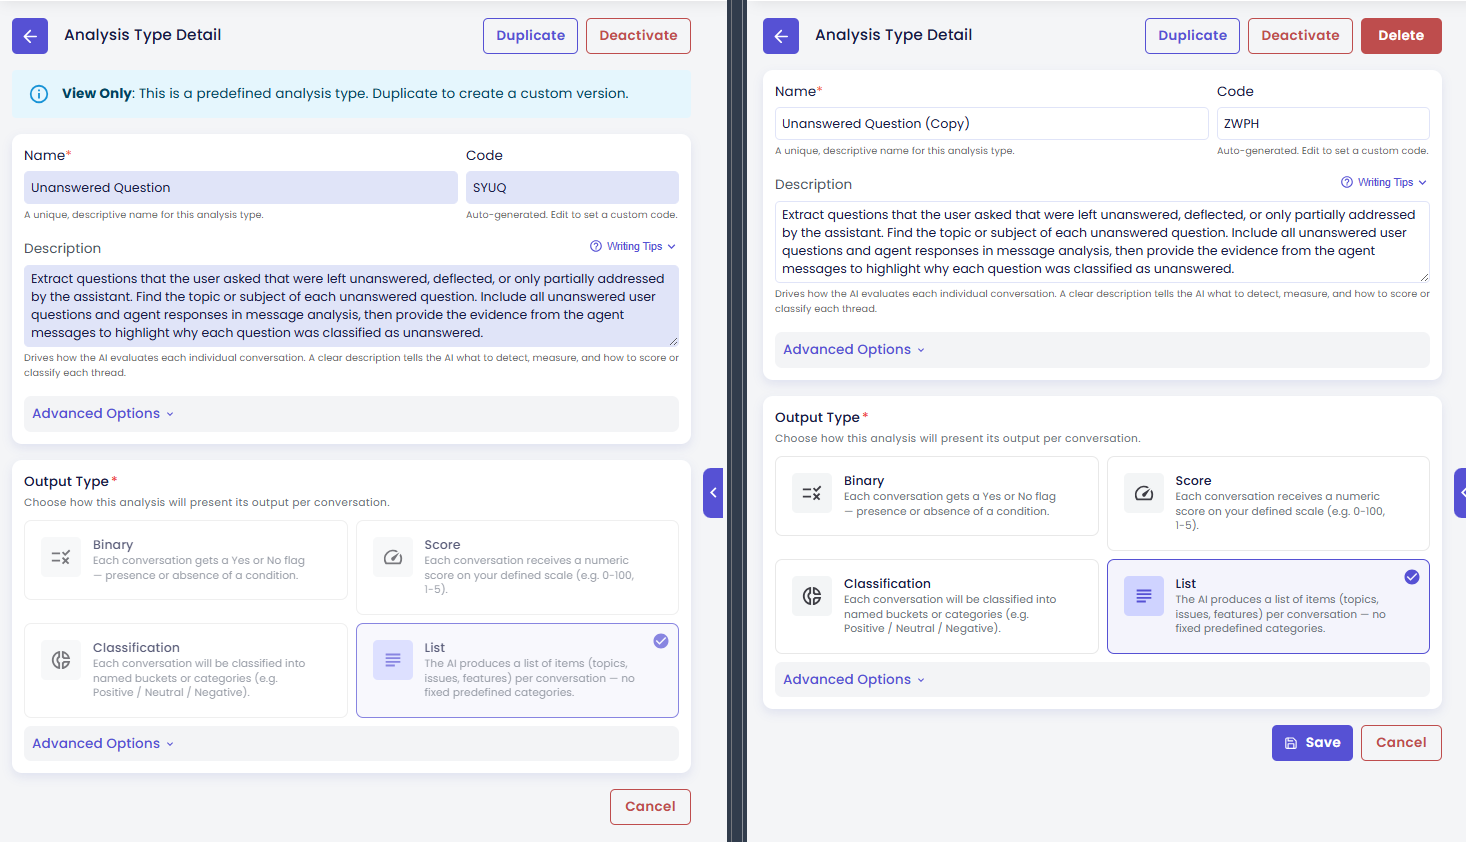1466x842 pixels.
Task: Click Deactivate button in left panel
Action: point(638,36)
